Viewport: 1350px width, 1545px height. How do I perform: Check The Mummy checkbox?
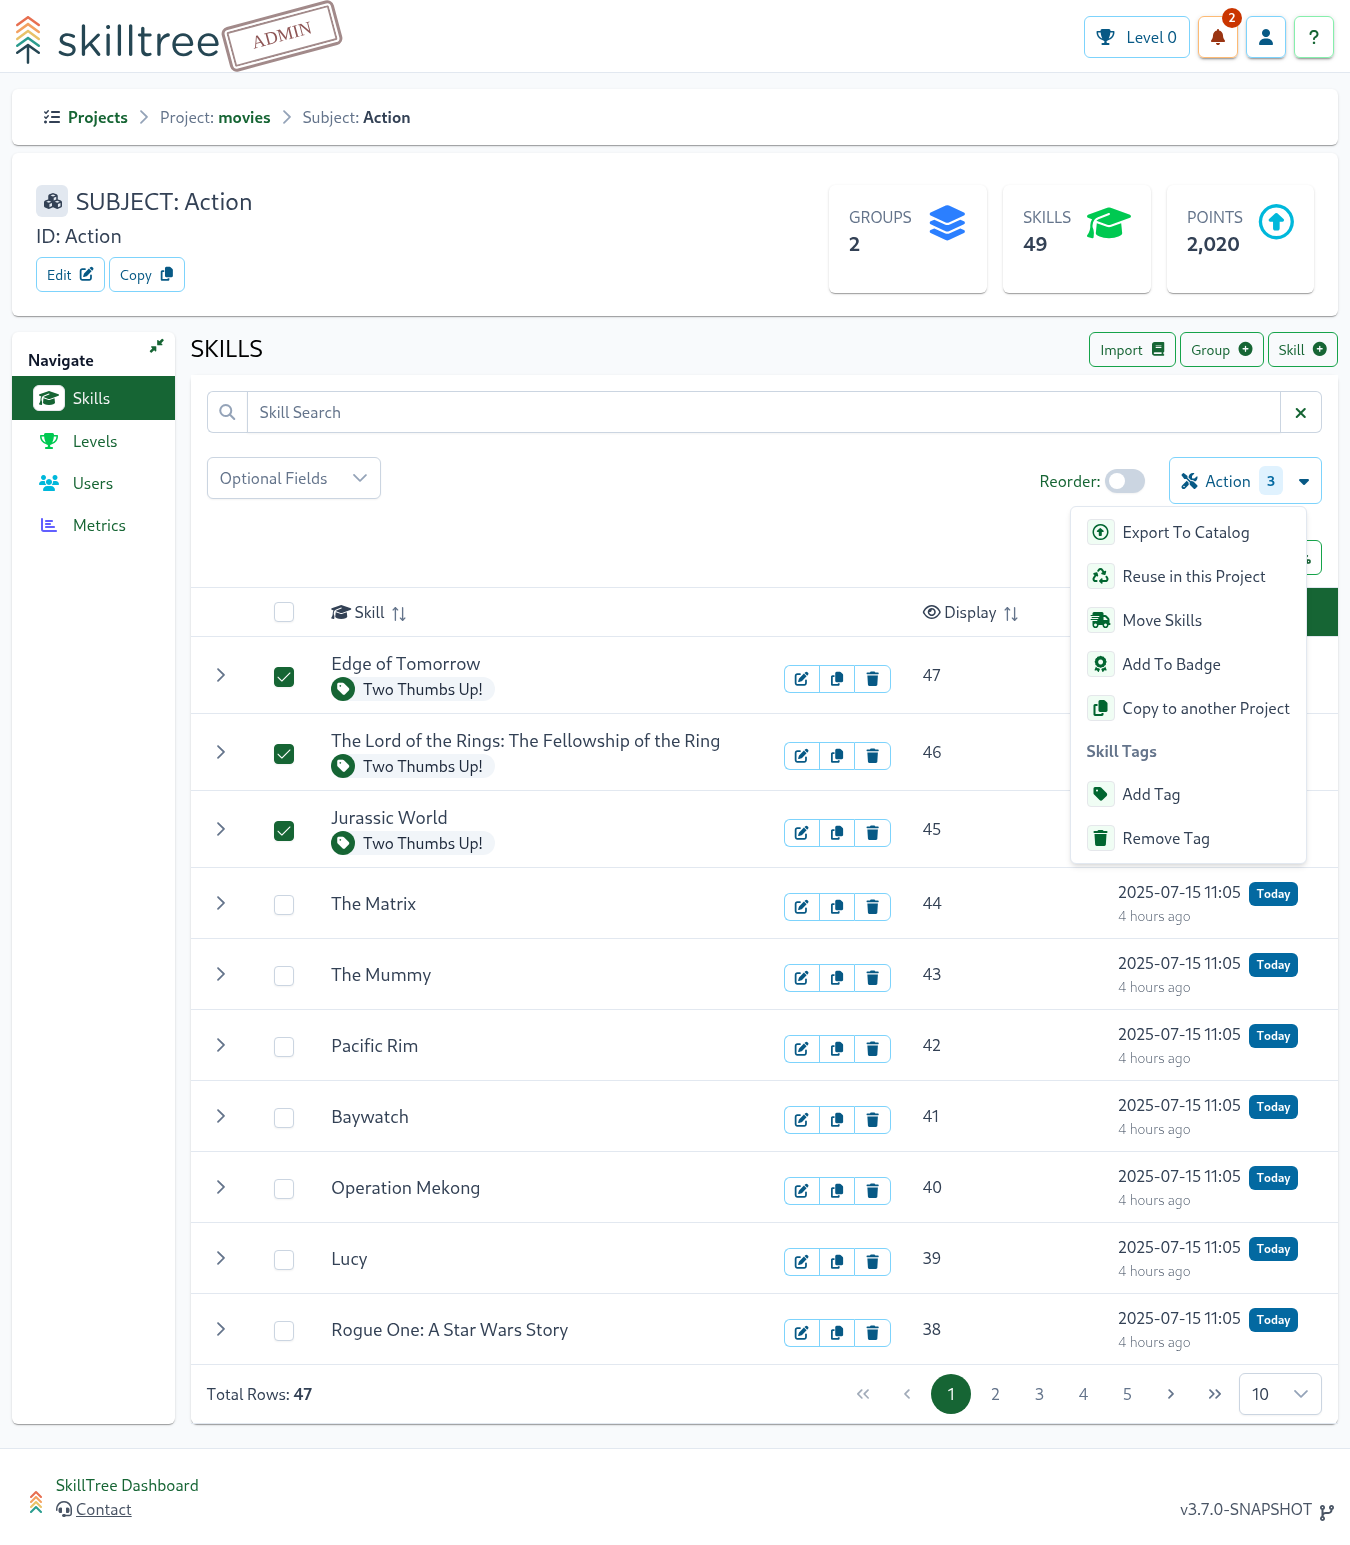(284, 976)
